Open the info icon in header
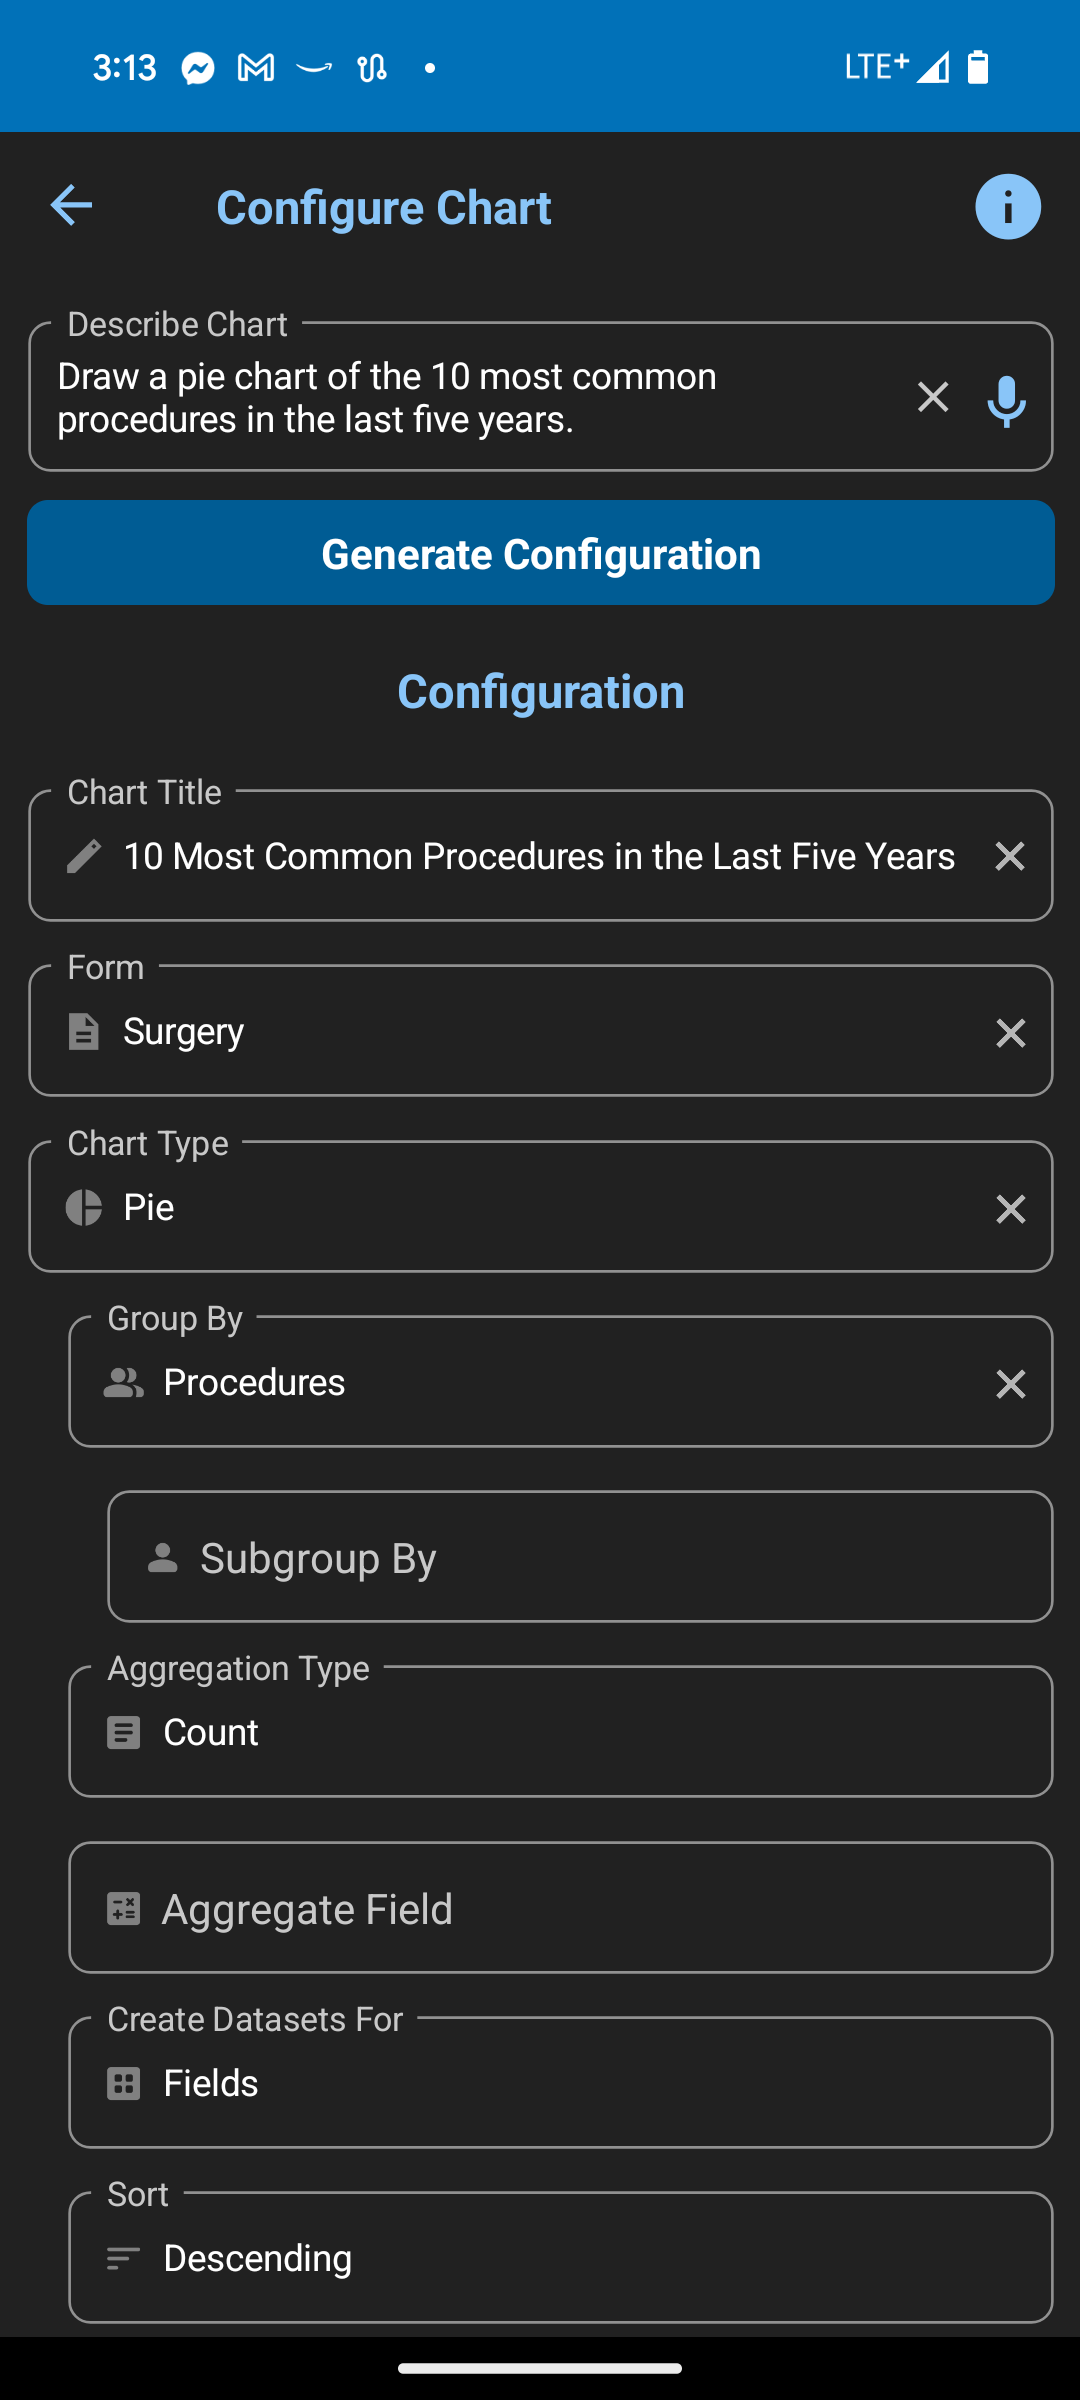1080x2400 pixels. [x=1007, y=207]
